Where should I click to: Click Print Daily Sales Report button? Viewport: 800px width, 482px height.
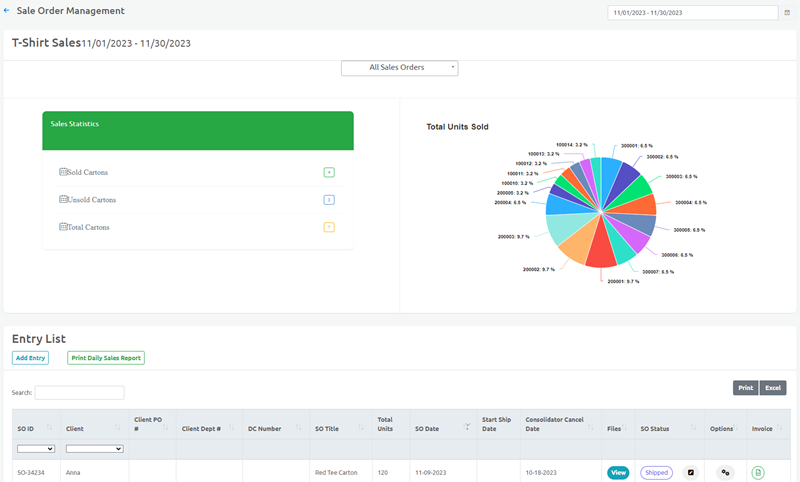click(106, 358)
